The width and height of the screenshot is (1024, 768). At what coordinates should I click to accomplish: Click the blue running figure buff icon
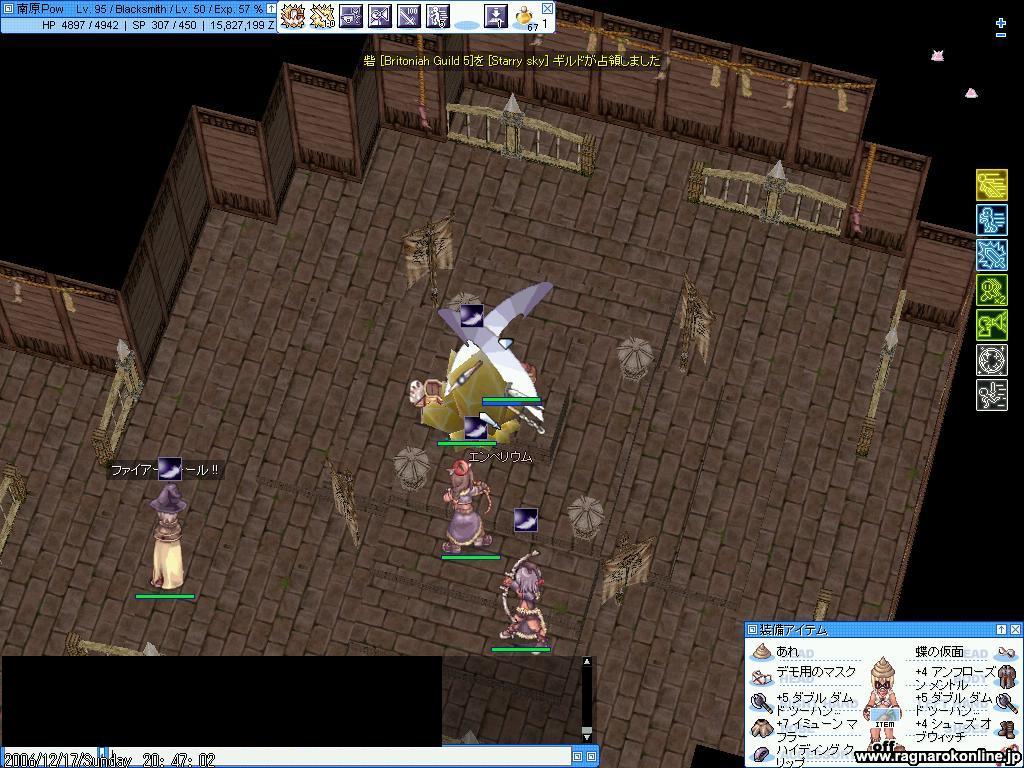coord(991,220)
